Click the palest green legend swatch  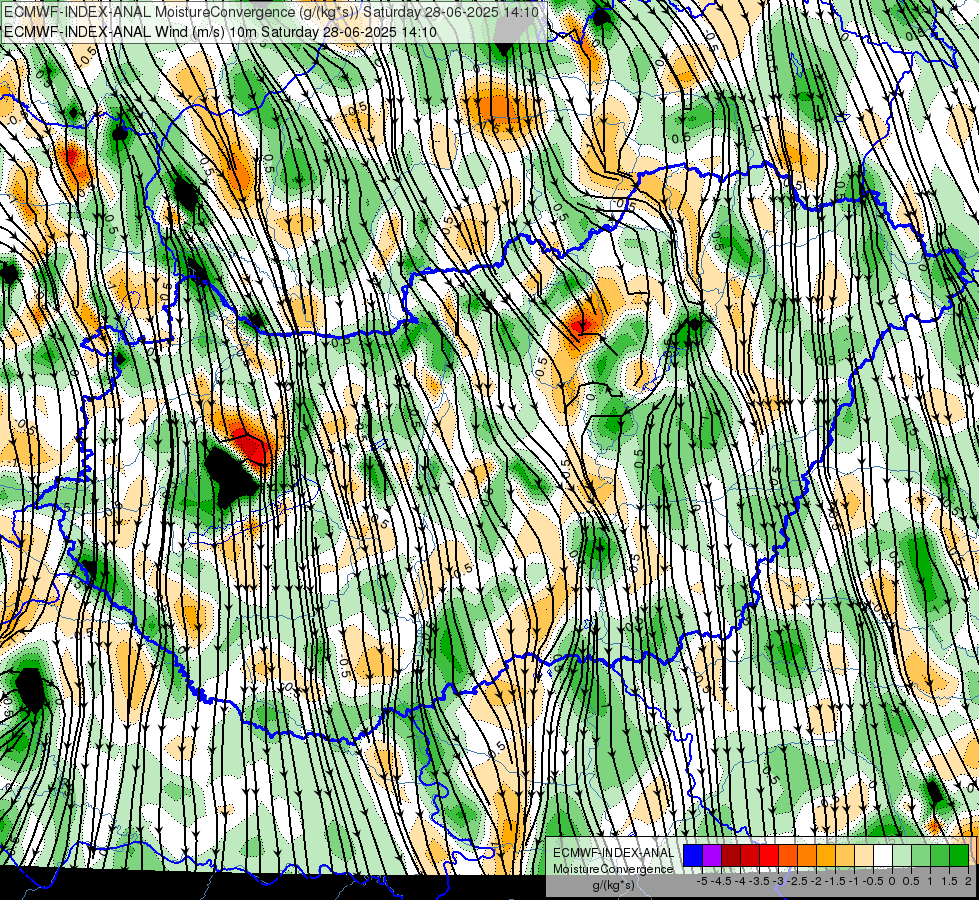902,855
